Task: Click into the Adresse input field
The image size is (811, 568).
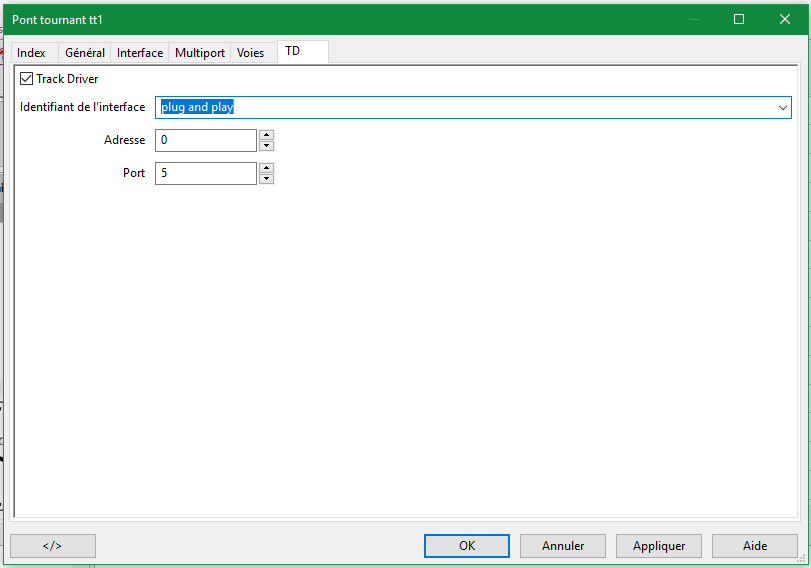Action: (205, 141)
